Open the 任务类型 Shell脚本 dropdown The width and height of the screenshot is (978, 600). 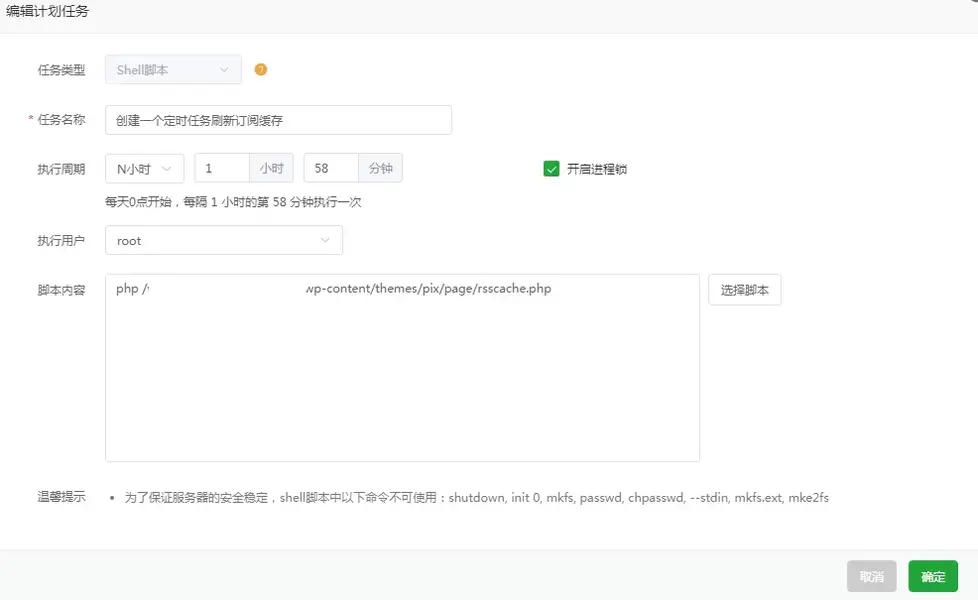pyautogui.click(x=173, y=70)
